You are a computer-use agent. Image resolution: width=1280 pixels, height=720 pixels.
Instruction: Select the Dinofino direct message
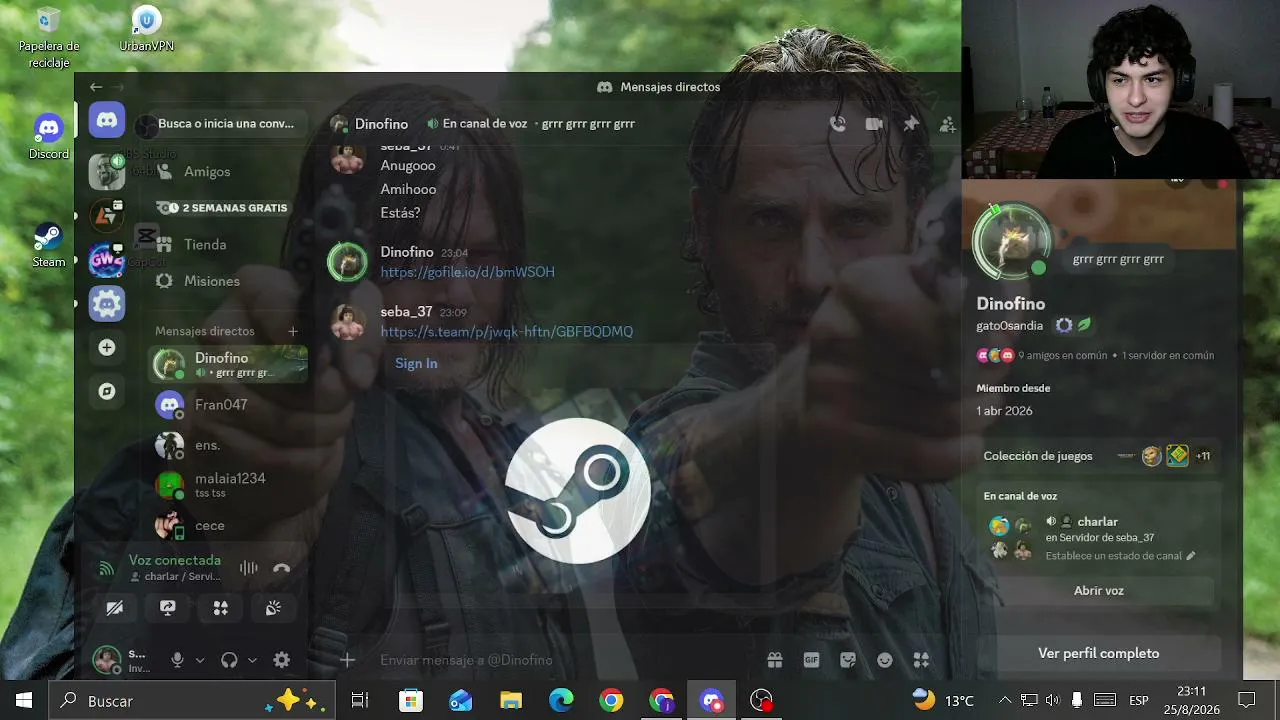228,364
